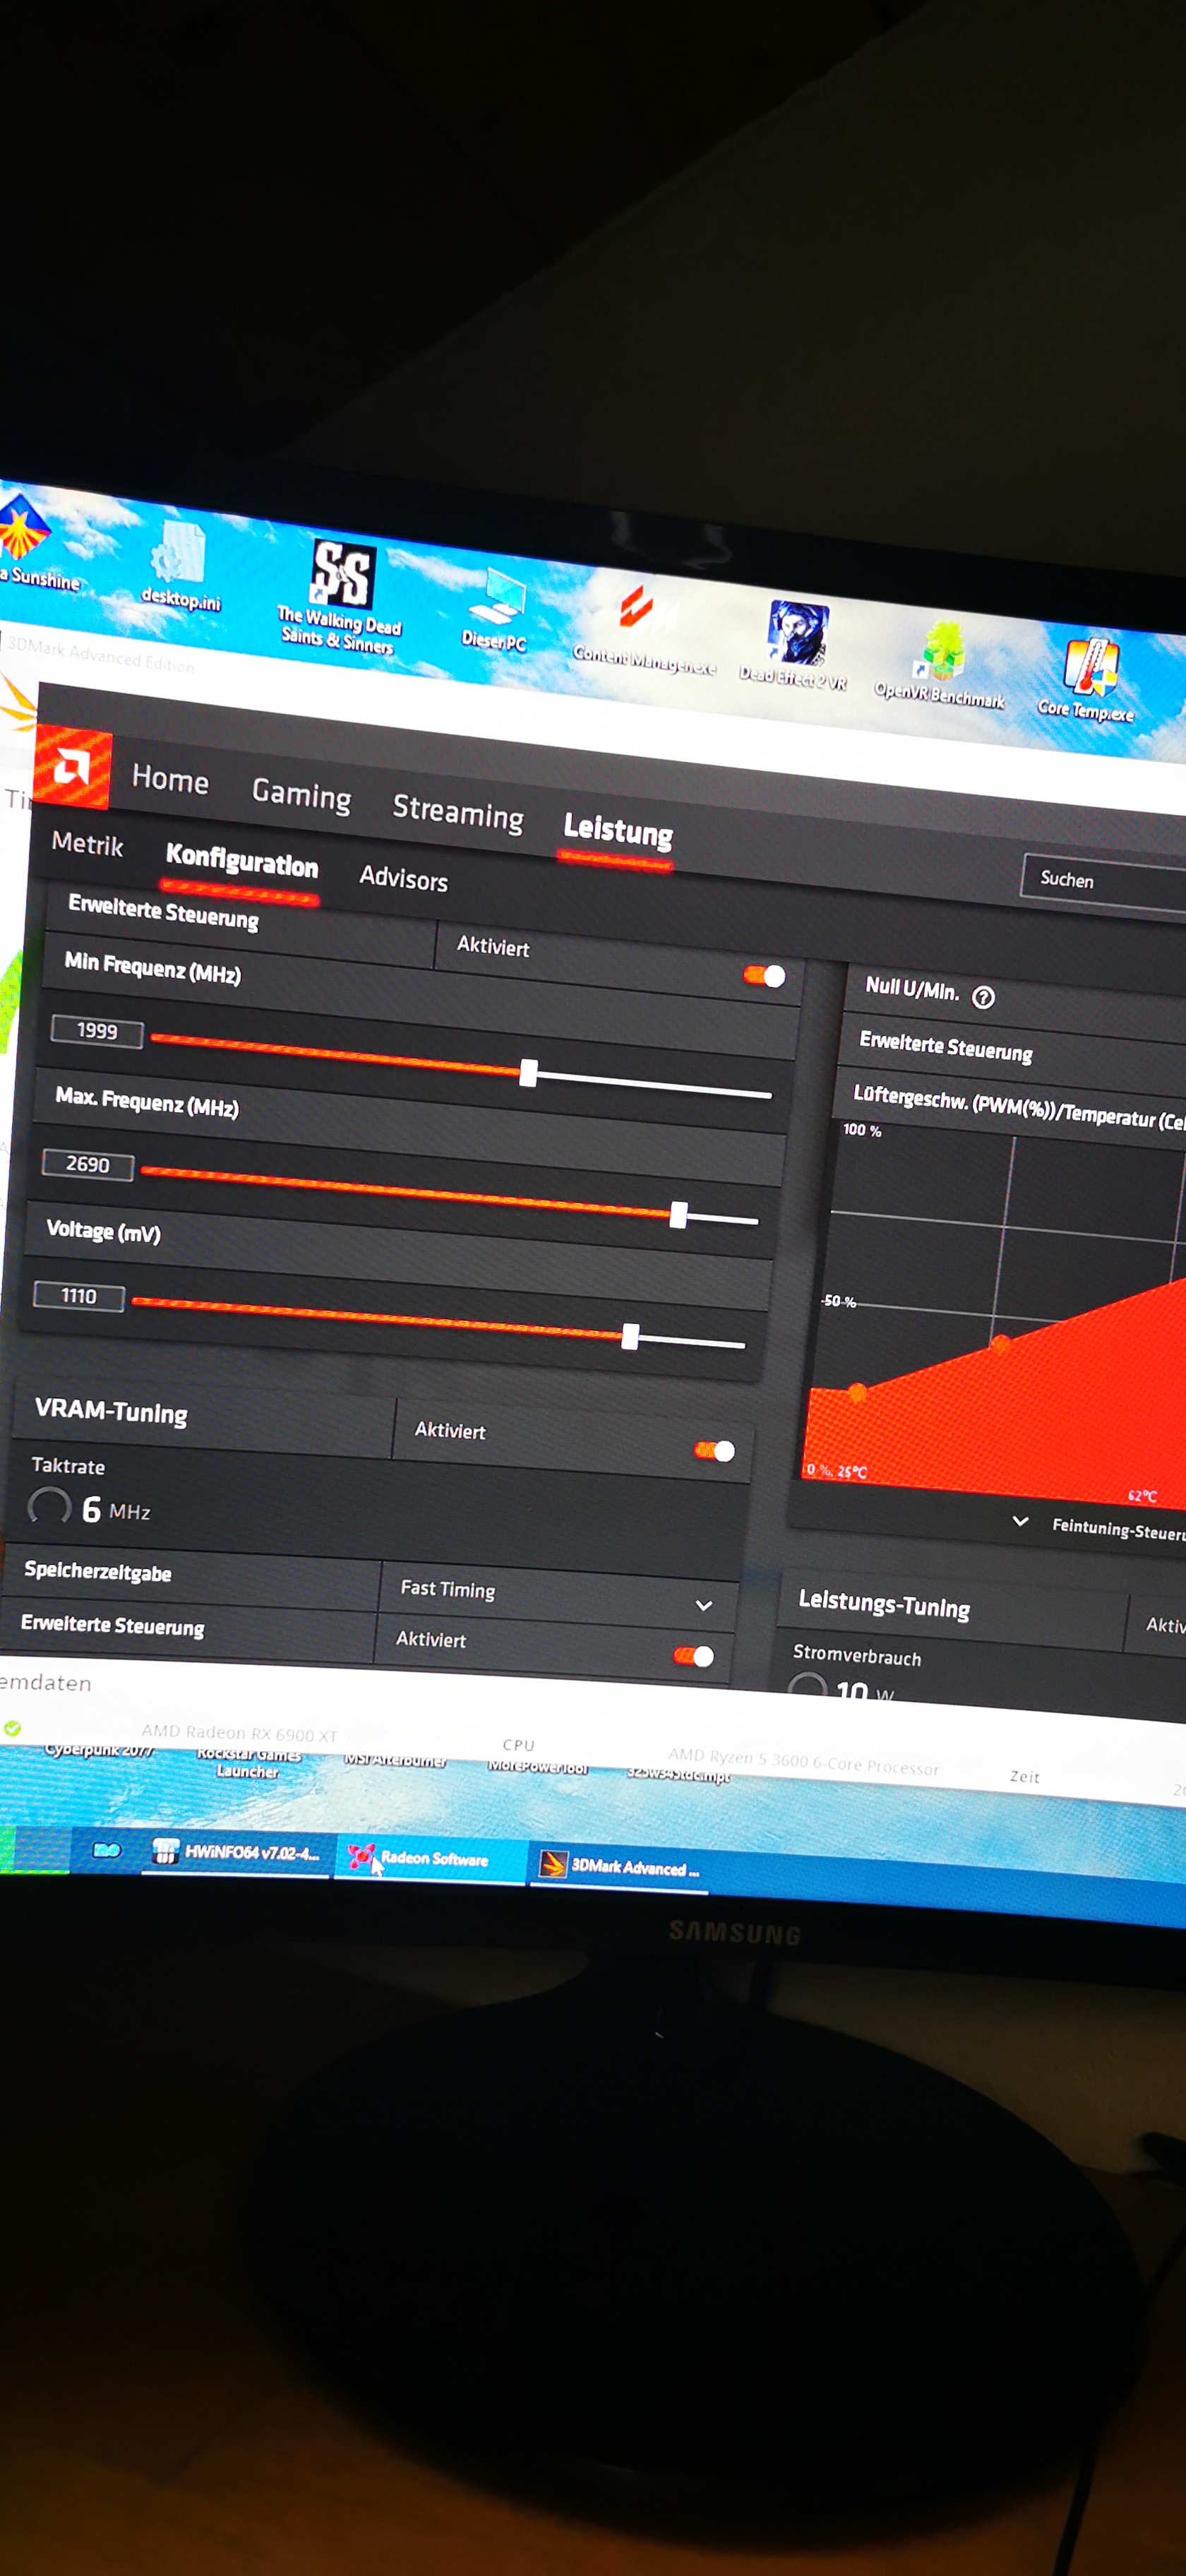
Task: Toggle the VRAM-Tuning Aktiviert switch
Action: tap(715, 1451)
